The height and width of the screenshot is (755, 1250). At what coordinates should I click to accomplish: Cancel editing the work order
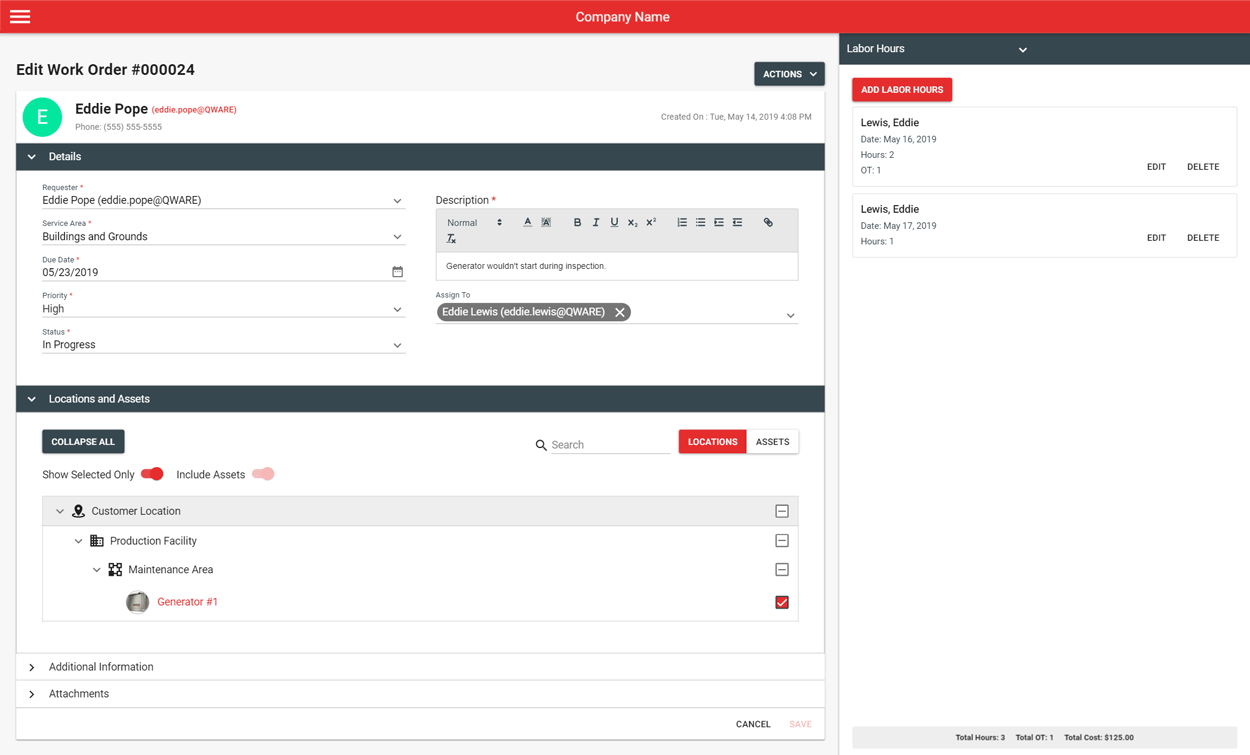point(753,724)
